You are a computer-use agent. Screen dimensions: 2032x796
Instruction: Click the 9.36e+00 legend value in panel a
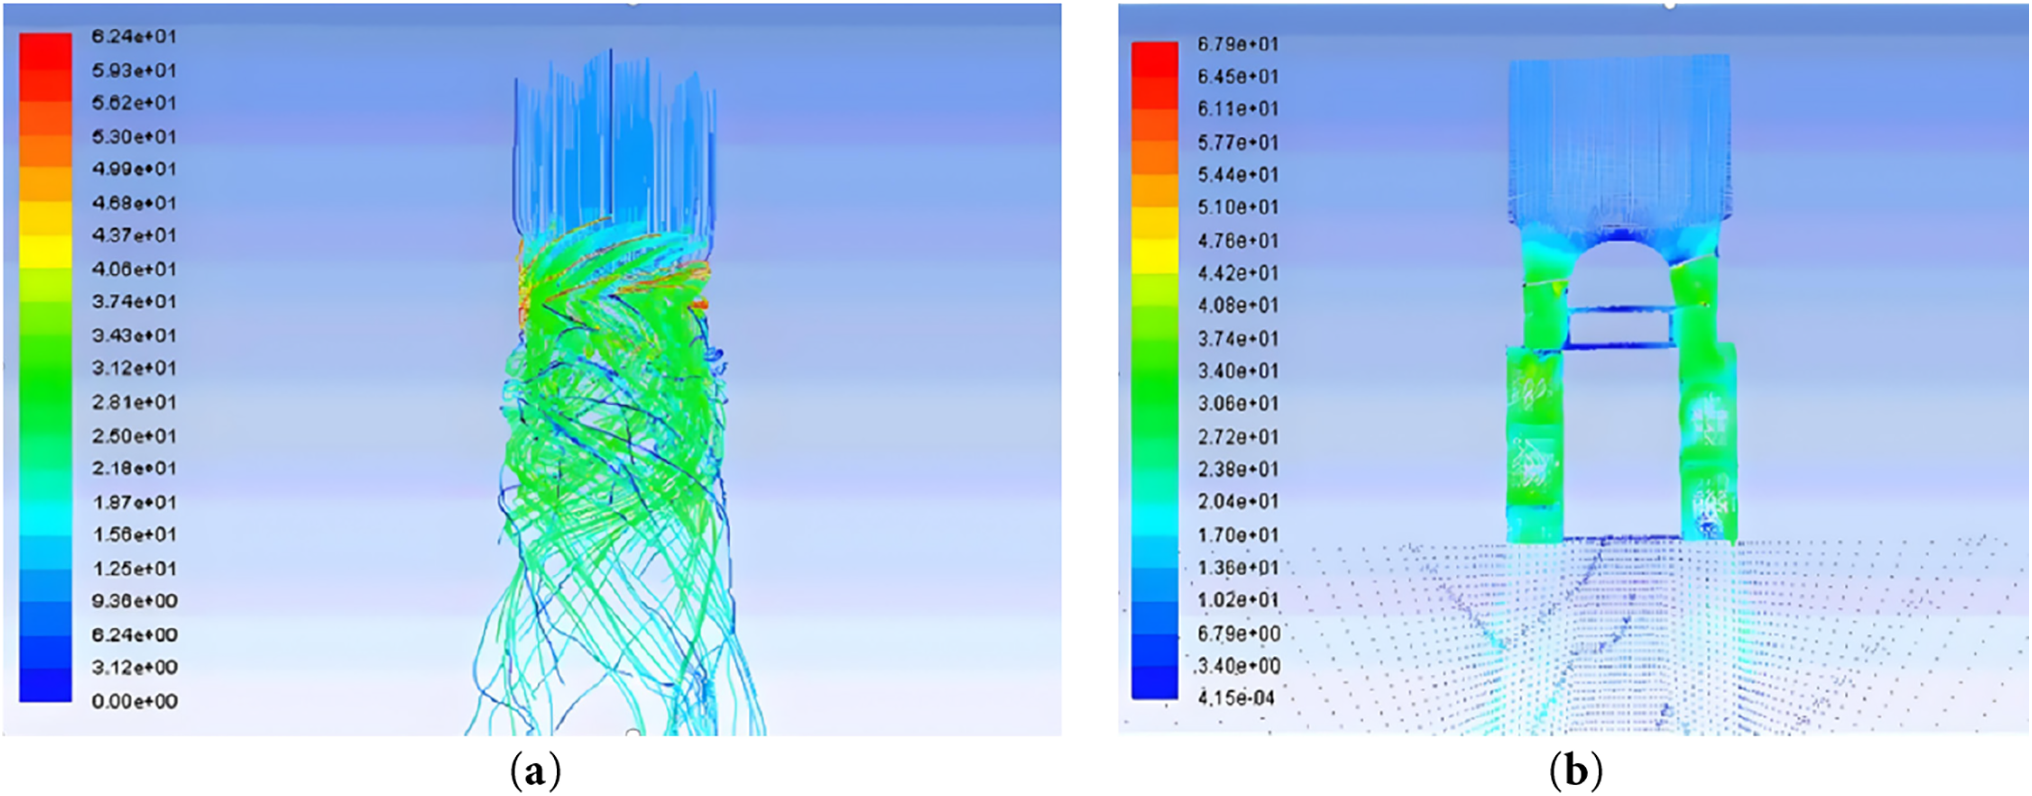pos(134,601)
